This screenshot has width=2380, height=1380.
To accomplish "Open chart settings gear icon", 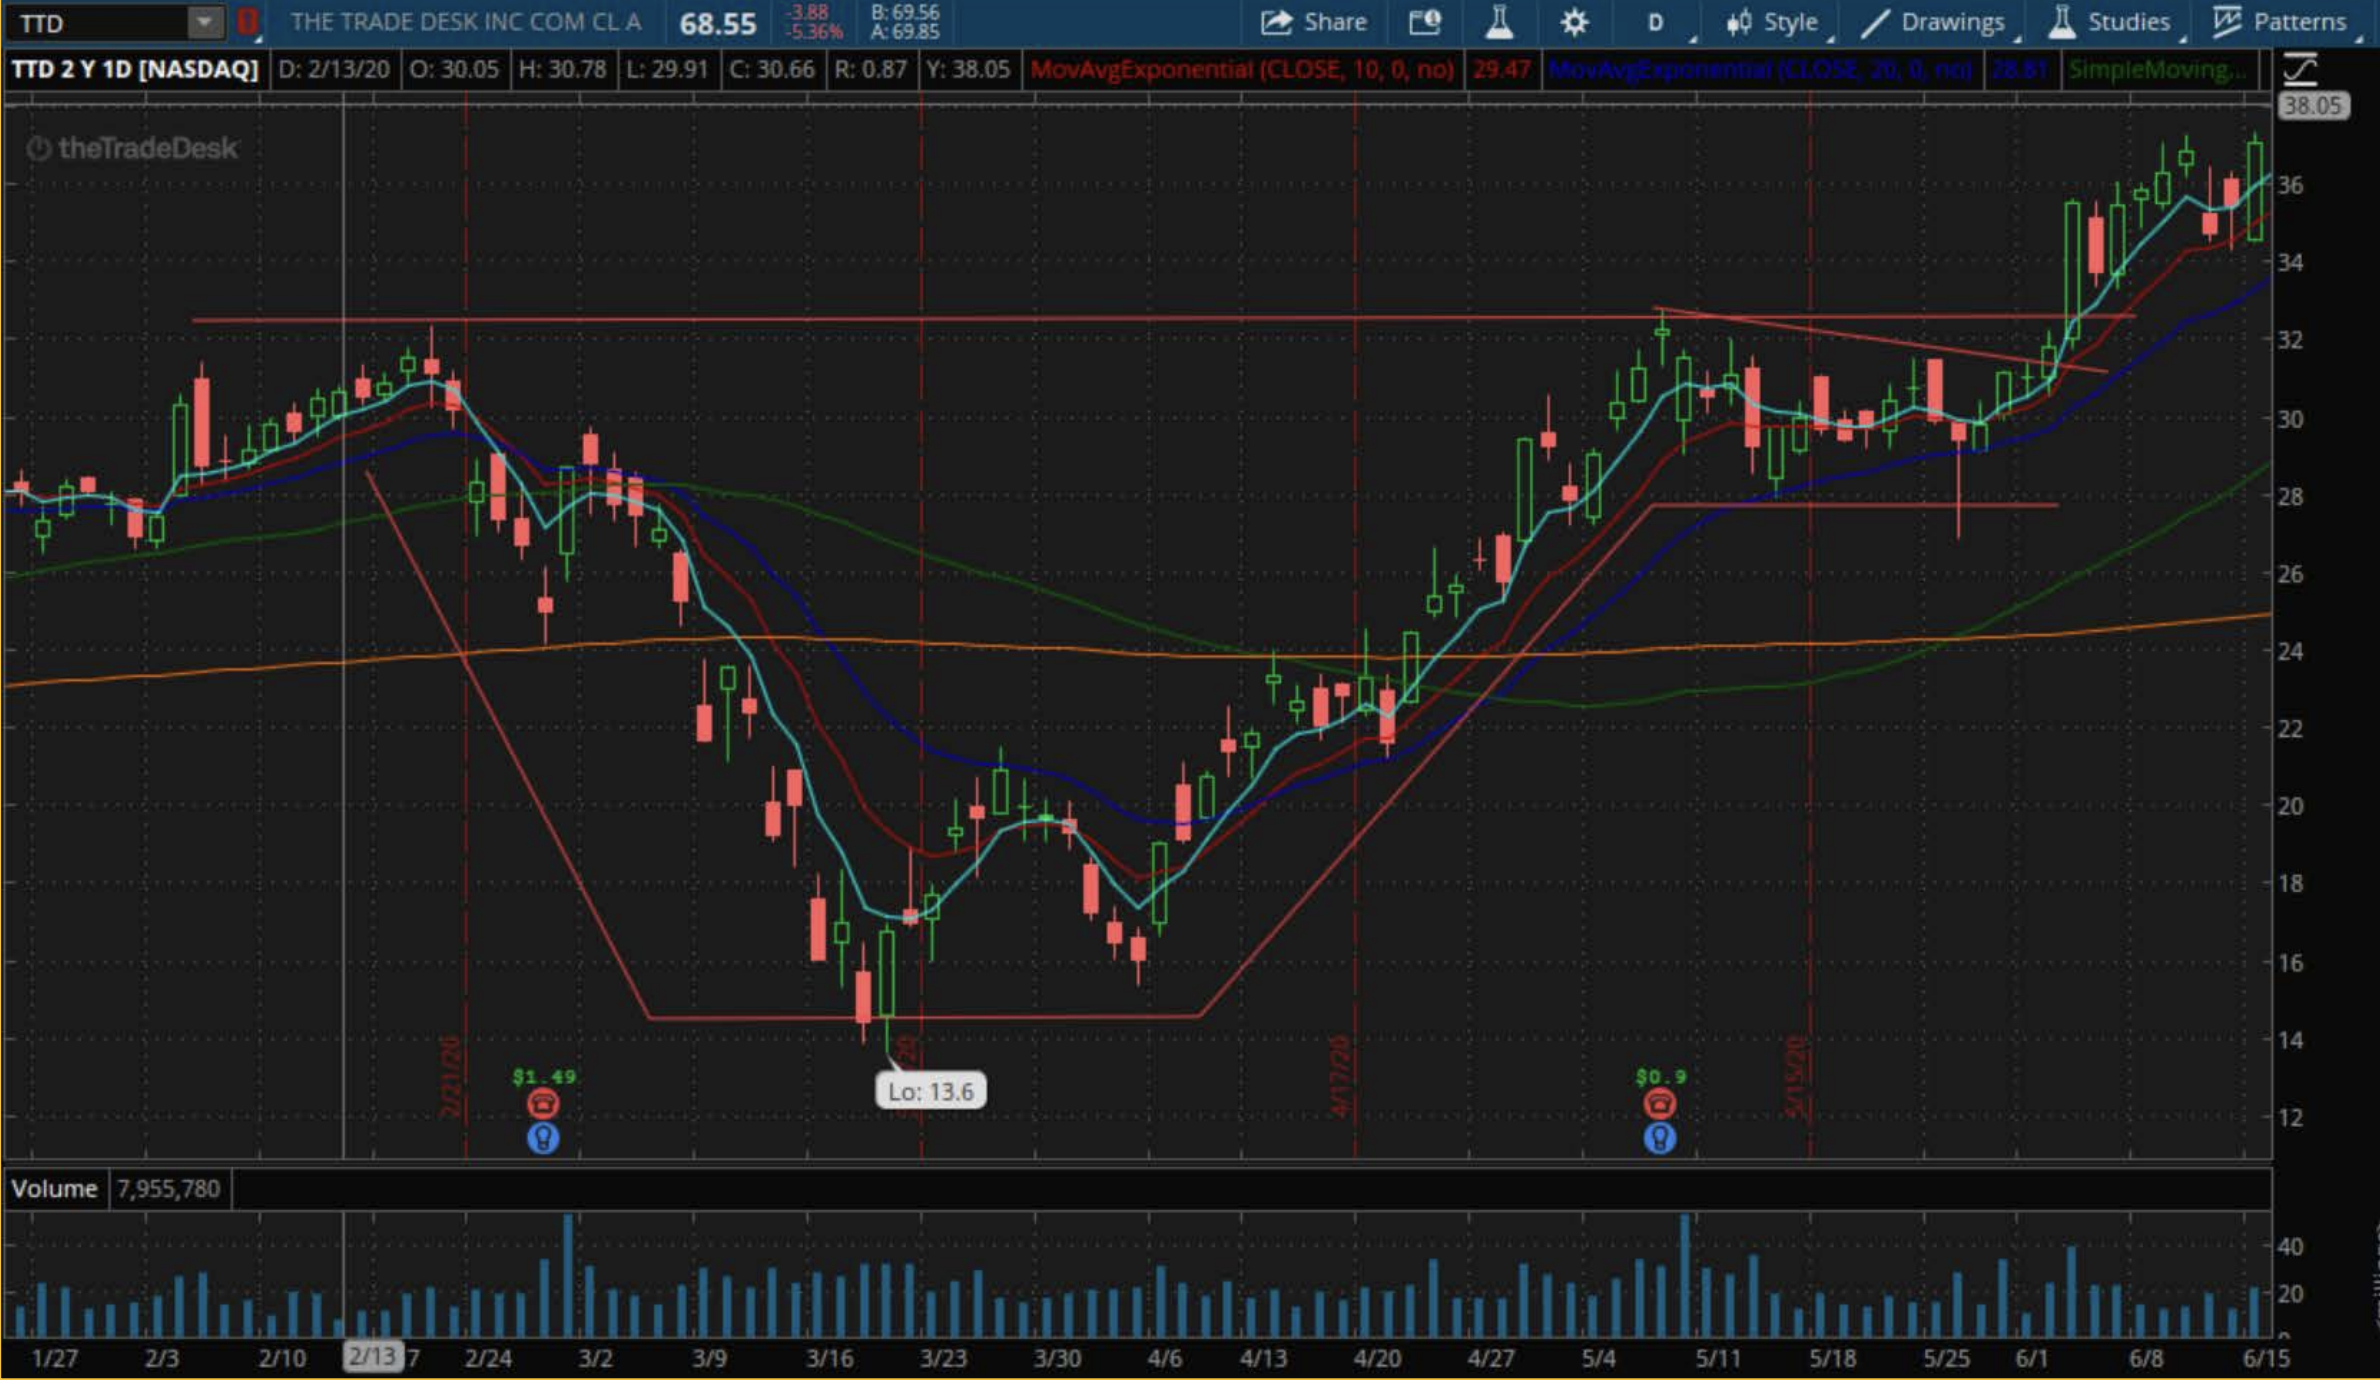I will (x=1574, y=22).
